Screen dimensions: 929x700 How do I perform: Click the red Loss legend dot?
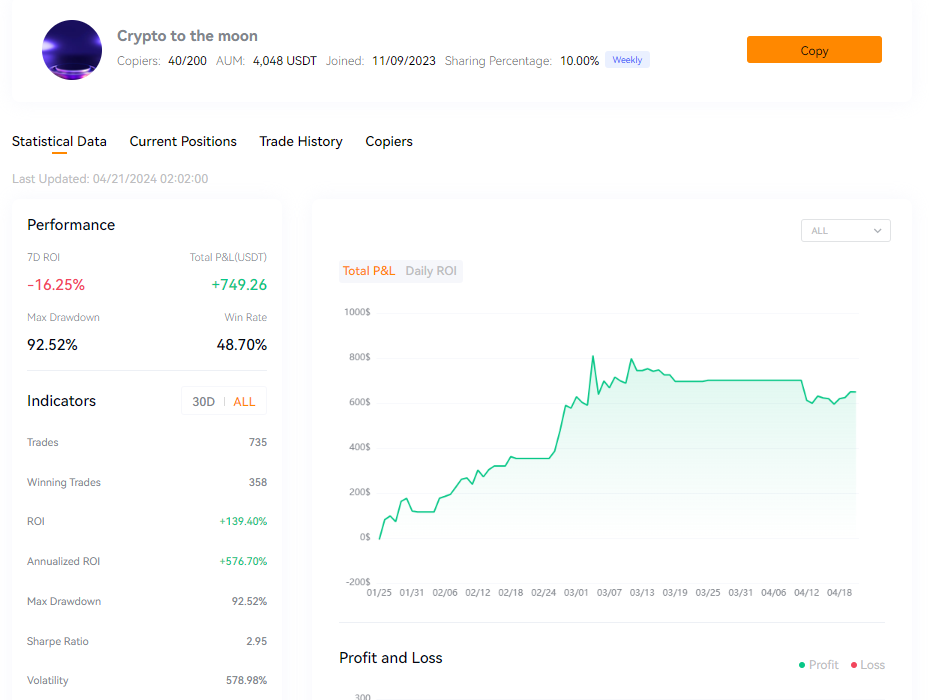click(852, 664)
